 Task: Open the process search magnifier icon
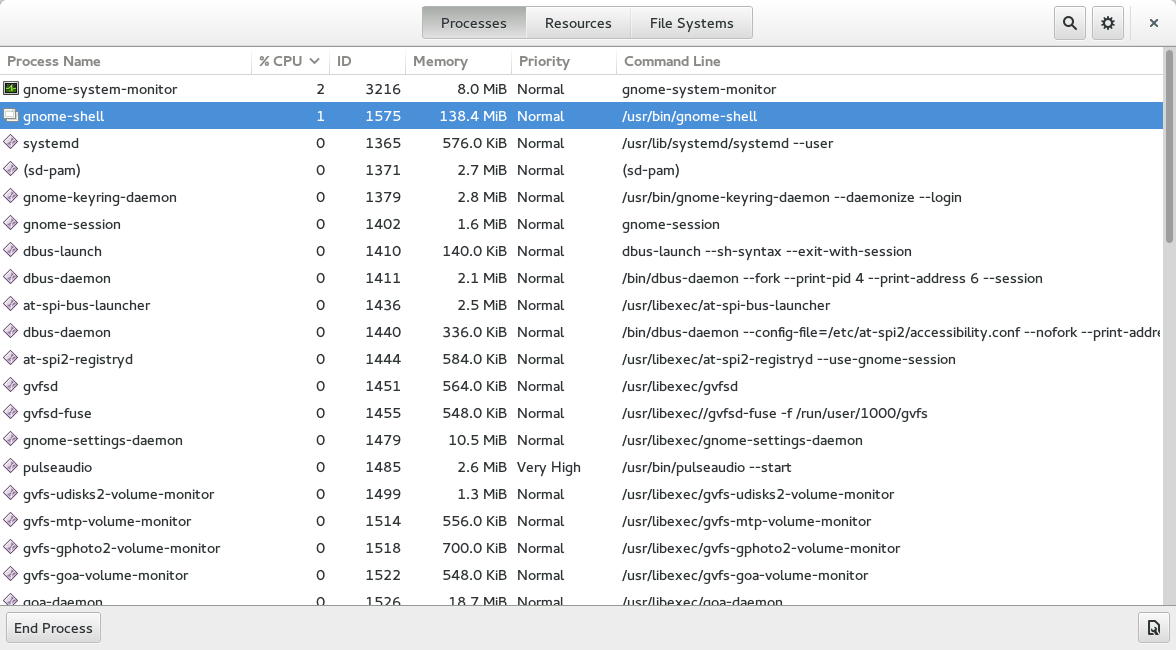(1069, 22)
